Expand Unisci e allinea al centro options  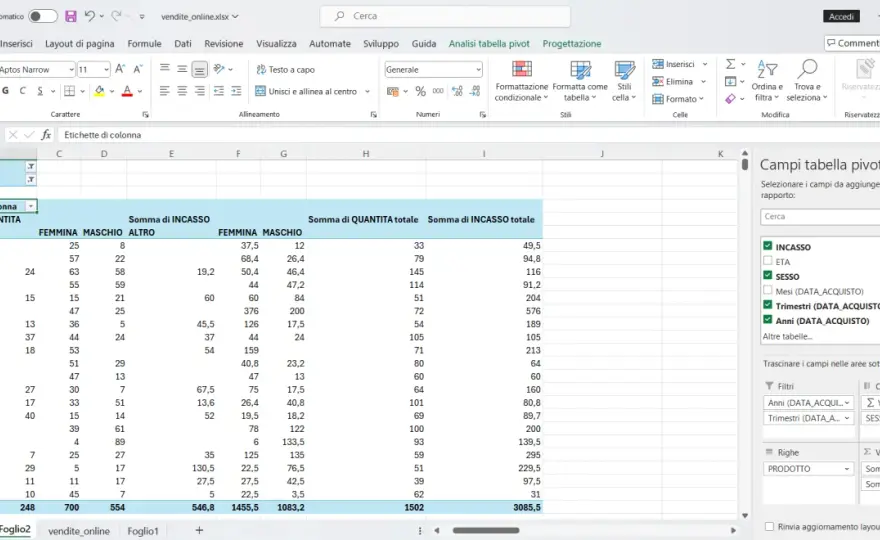coord(368,91)
